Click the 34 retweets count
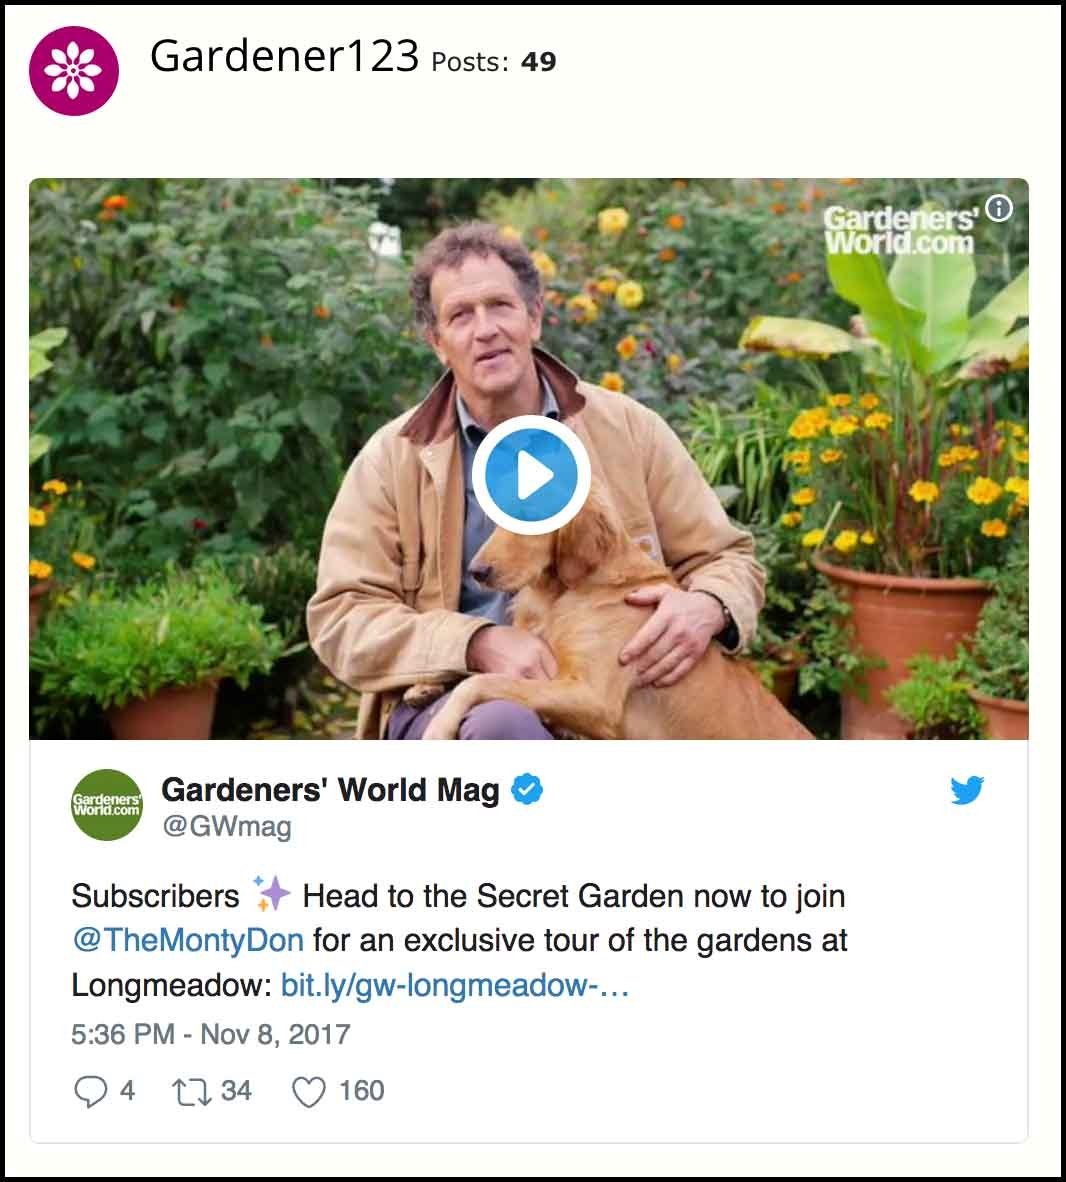The image size is (1066, 1182). [236, 1091]
